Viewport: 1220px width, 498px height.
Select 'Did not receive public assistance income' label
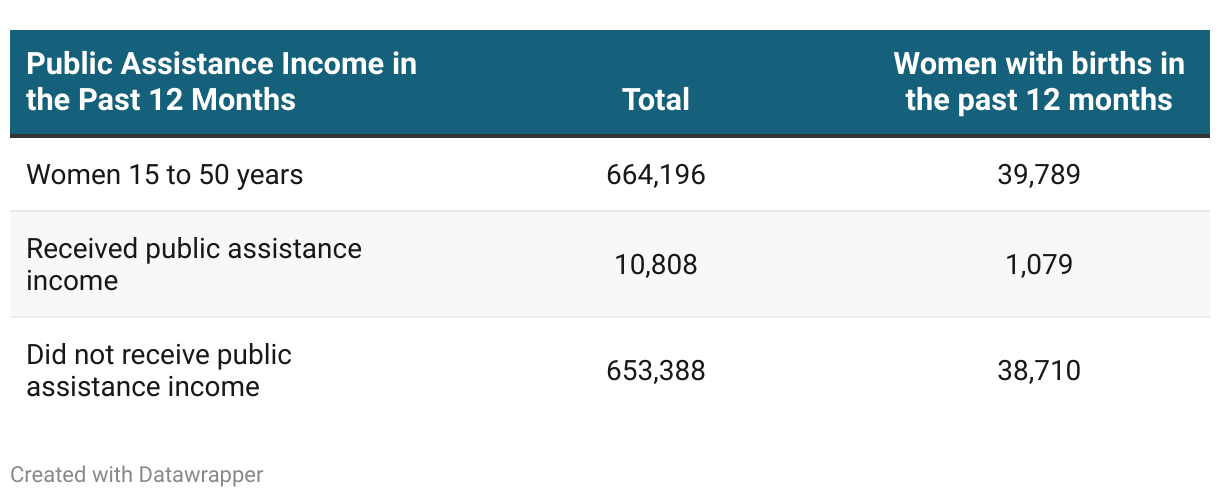(159, 371)
